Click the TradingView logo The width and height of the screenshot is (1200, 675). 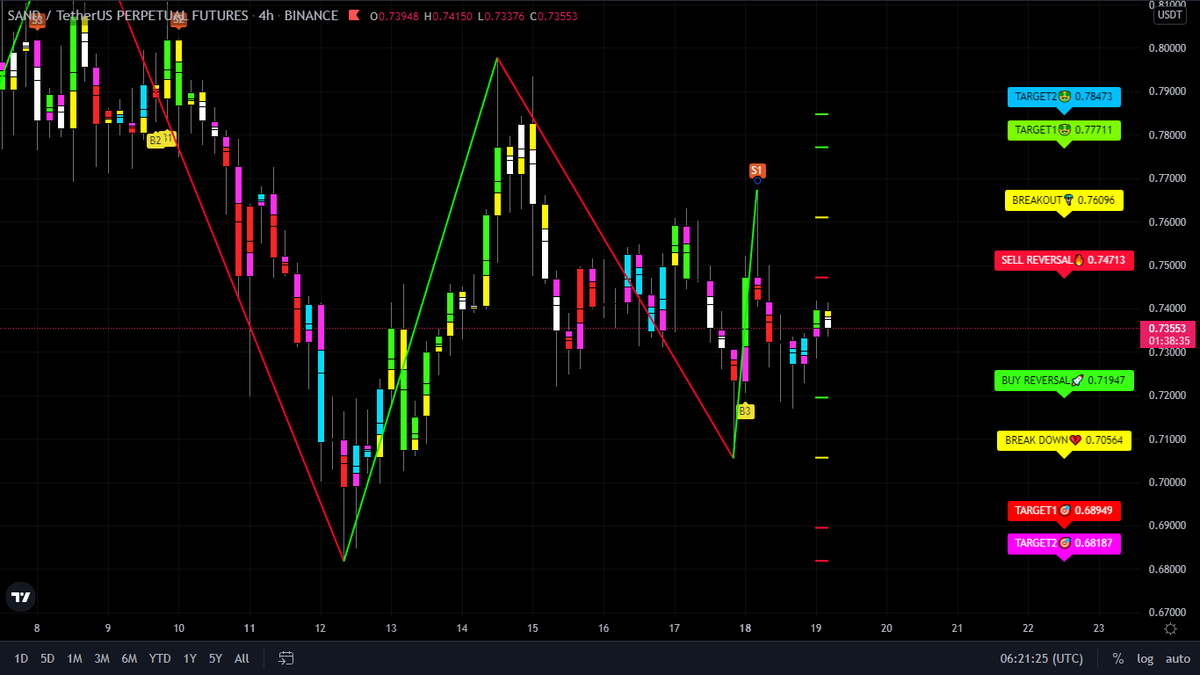pos(20,597)
